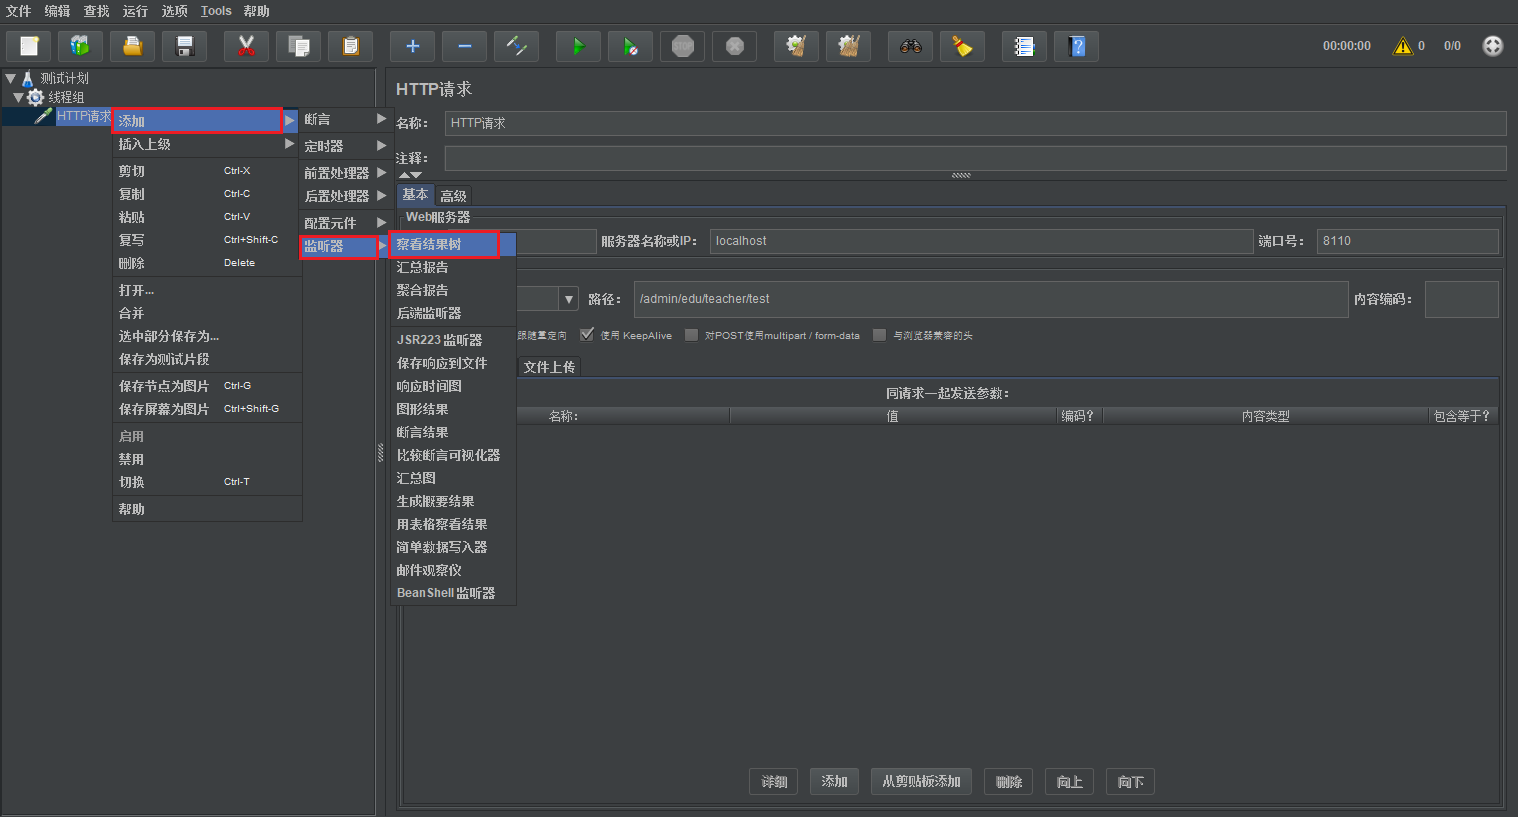Click the 向上 button

tap(1070, 782)
